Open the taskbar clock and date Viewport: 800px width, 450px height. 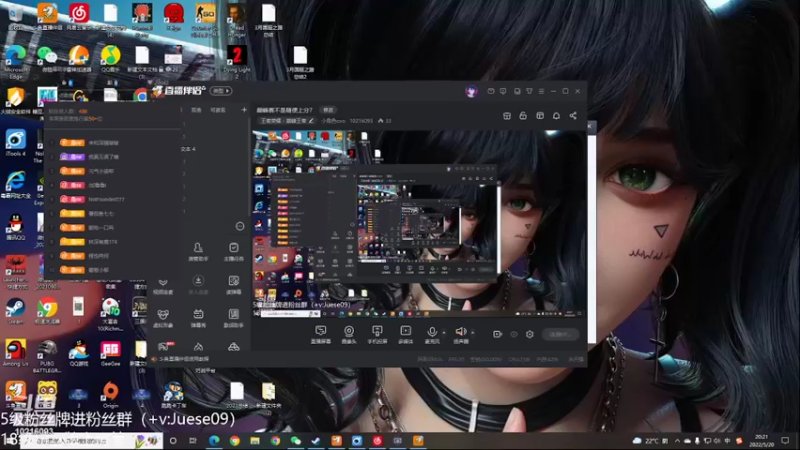(x=761, y=441)
